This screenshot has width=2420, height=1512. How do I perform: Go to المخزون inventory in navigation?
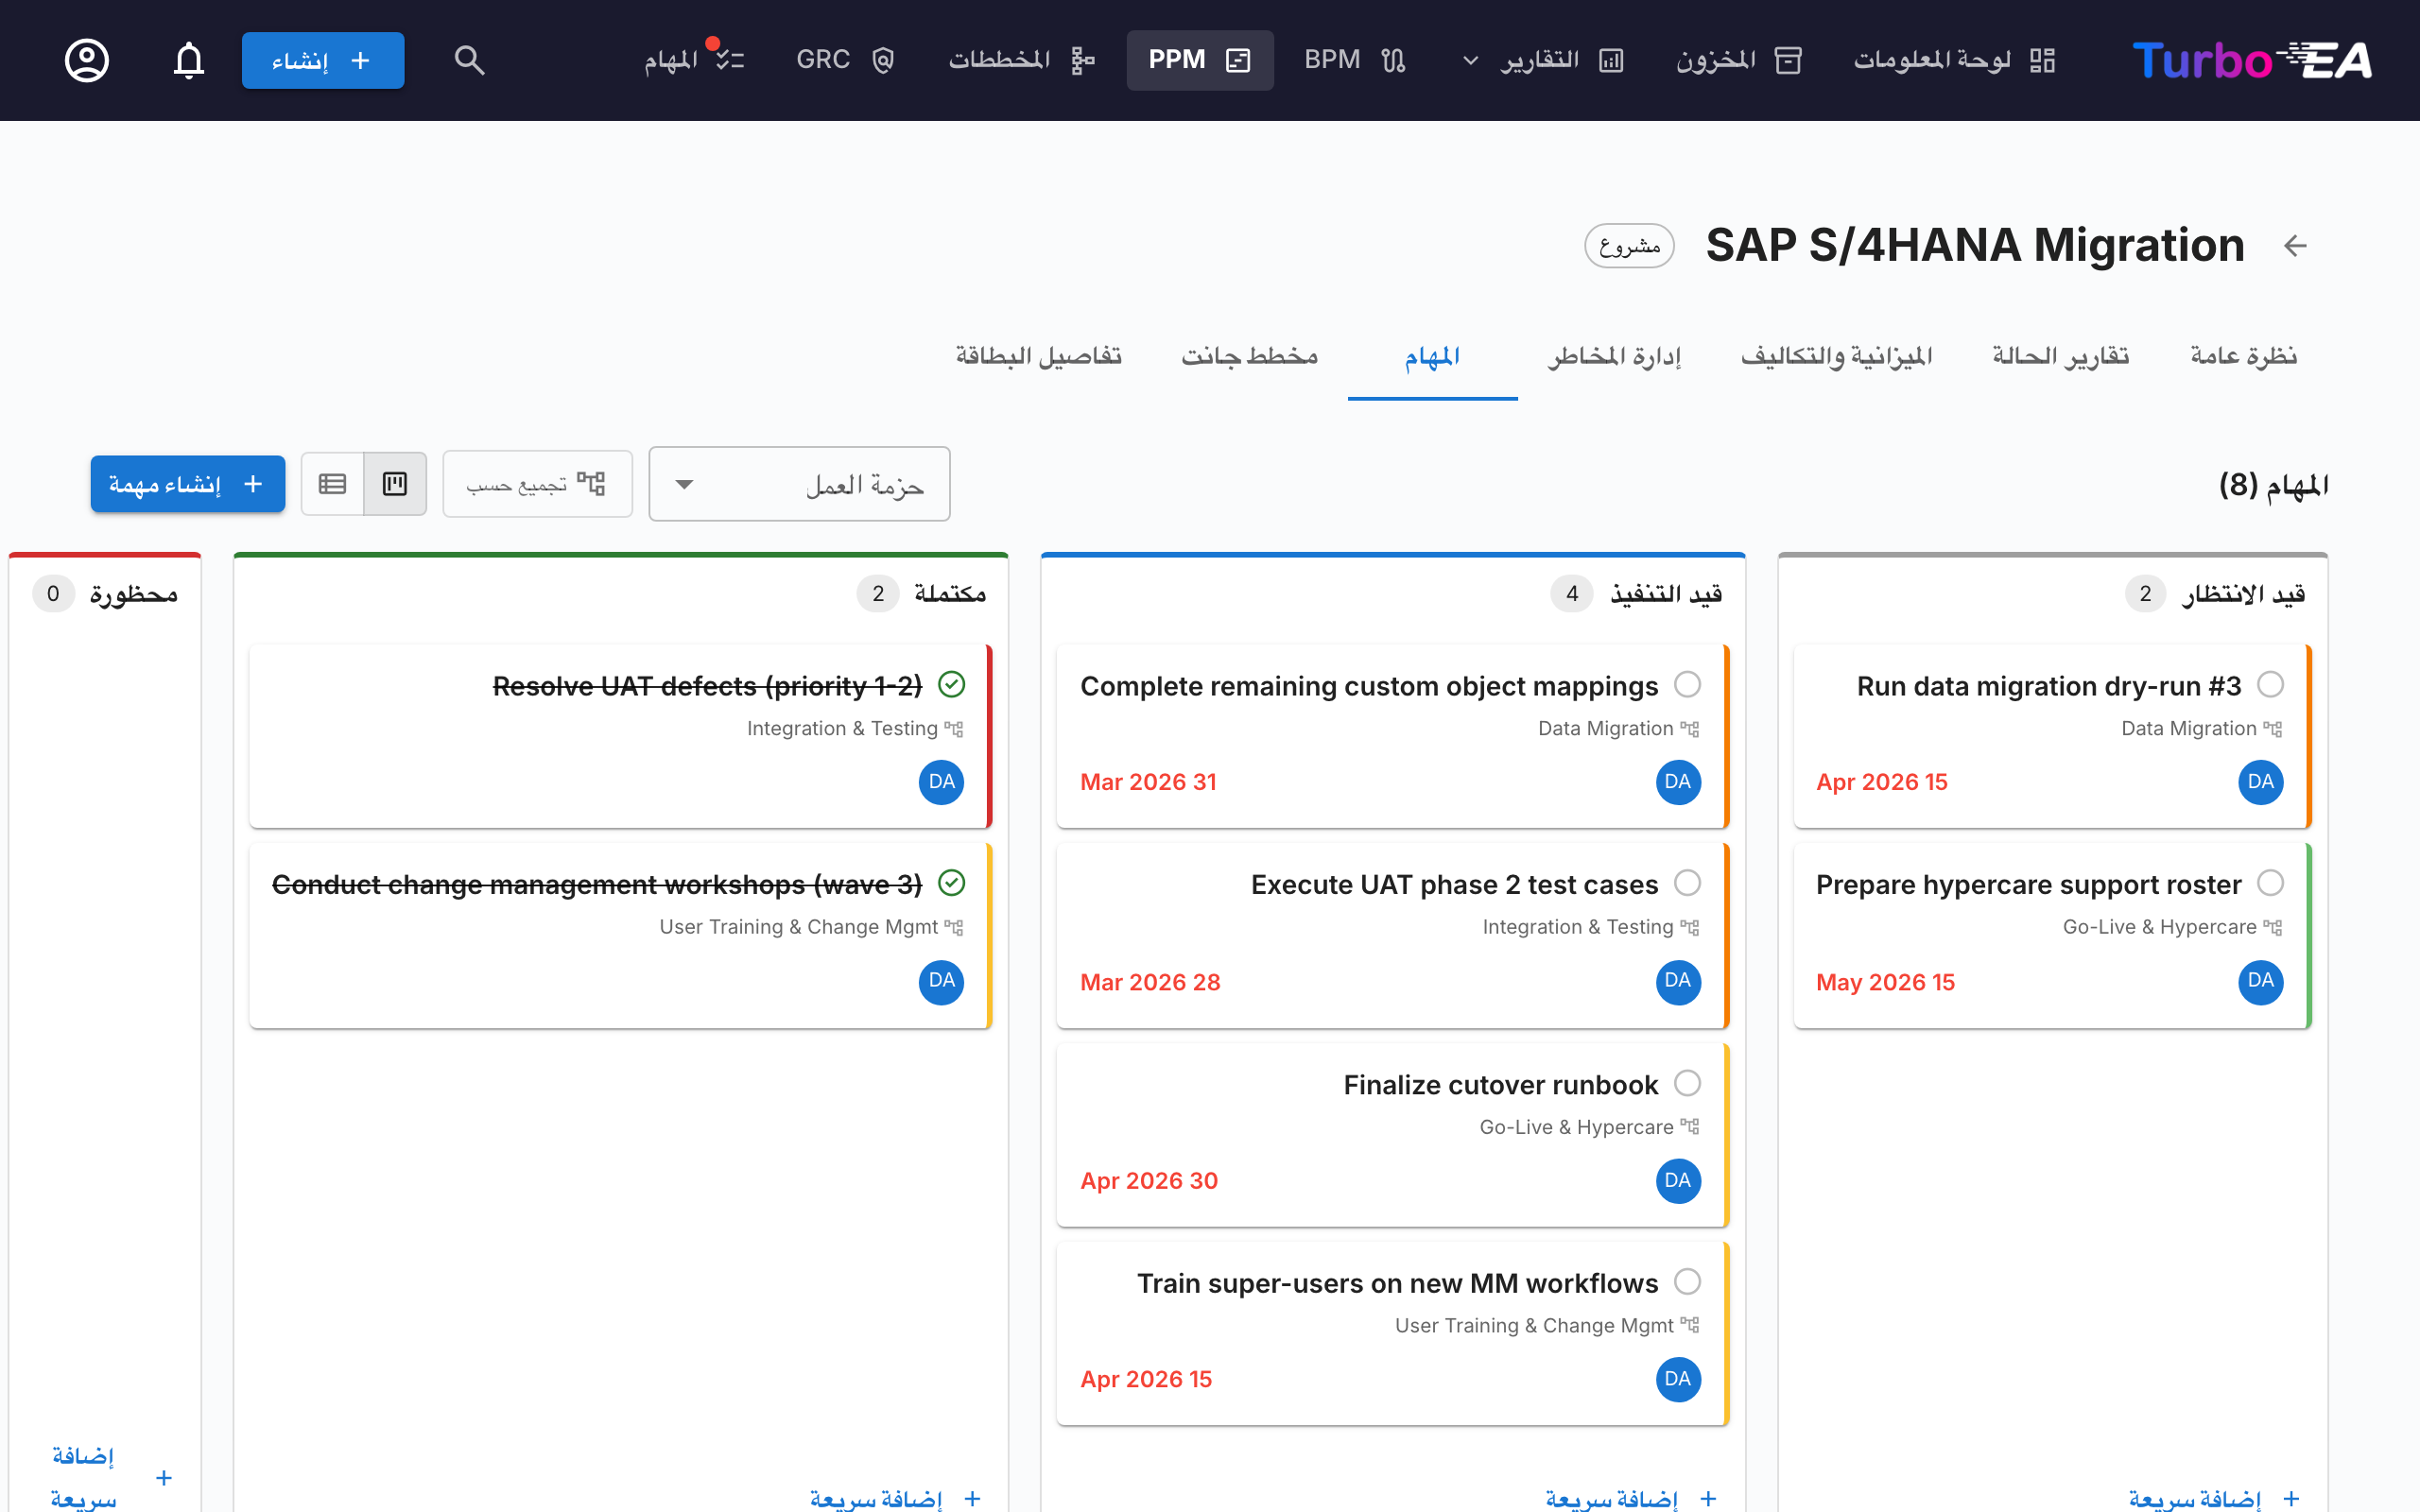point(1738,60)
